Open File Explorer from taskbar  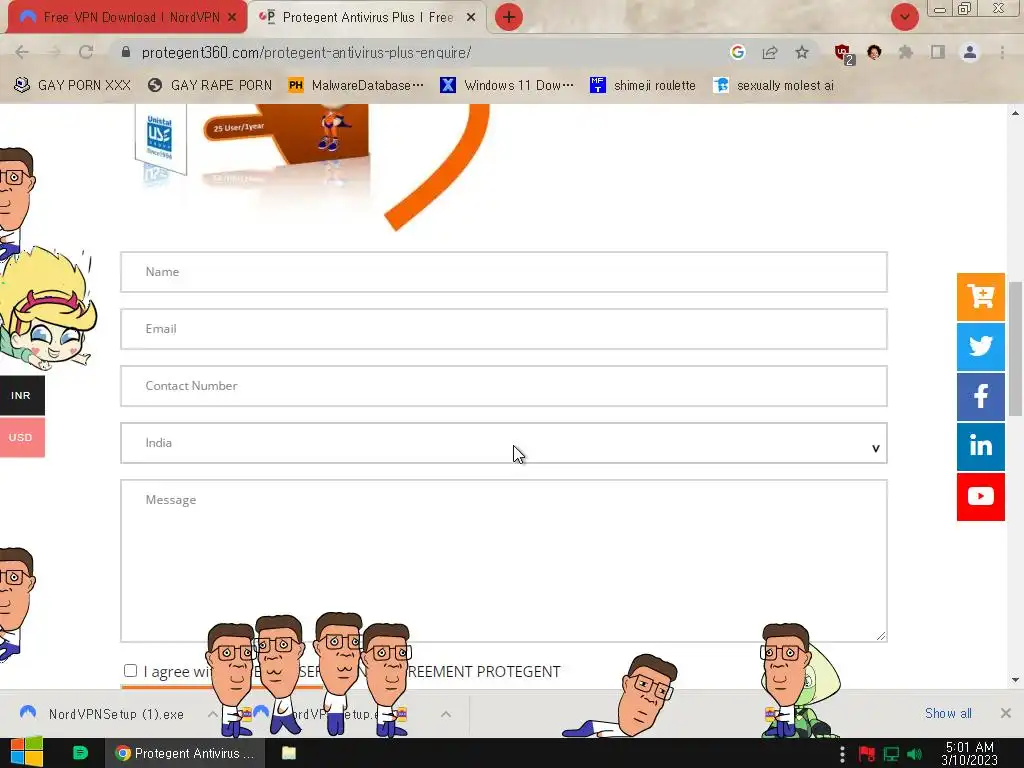pos(289,753)
